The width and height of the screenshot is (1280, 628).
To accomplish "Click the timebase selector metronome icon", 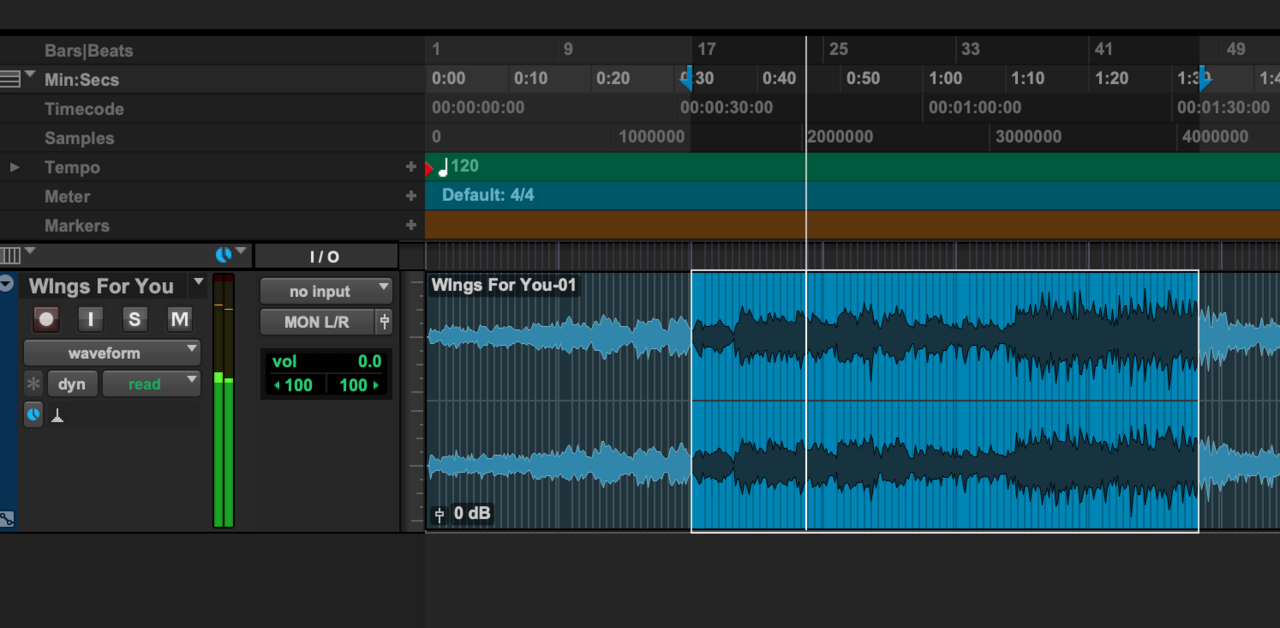I will click(58, 416).
